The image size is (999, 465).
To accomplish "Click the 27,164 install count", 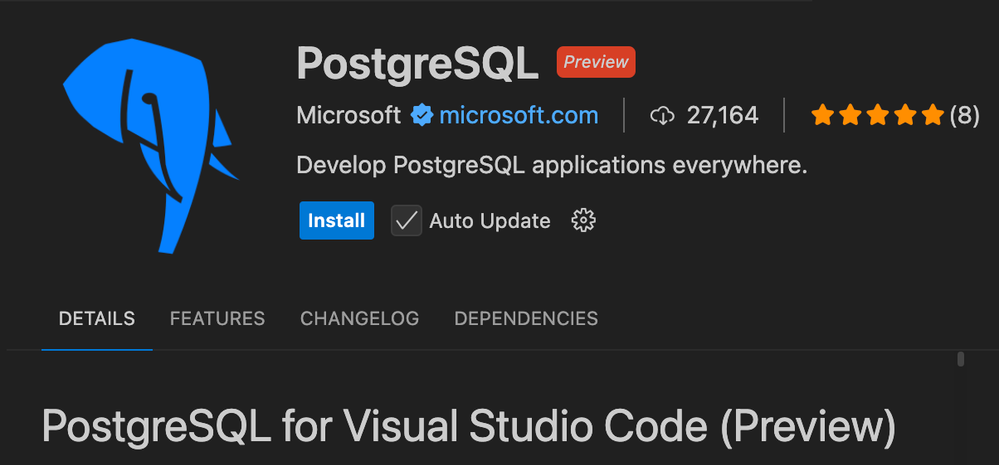I will click(722, 116).
